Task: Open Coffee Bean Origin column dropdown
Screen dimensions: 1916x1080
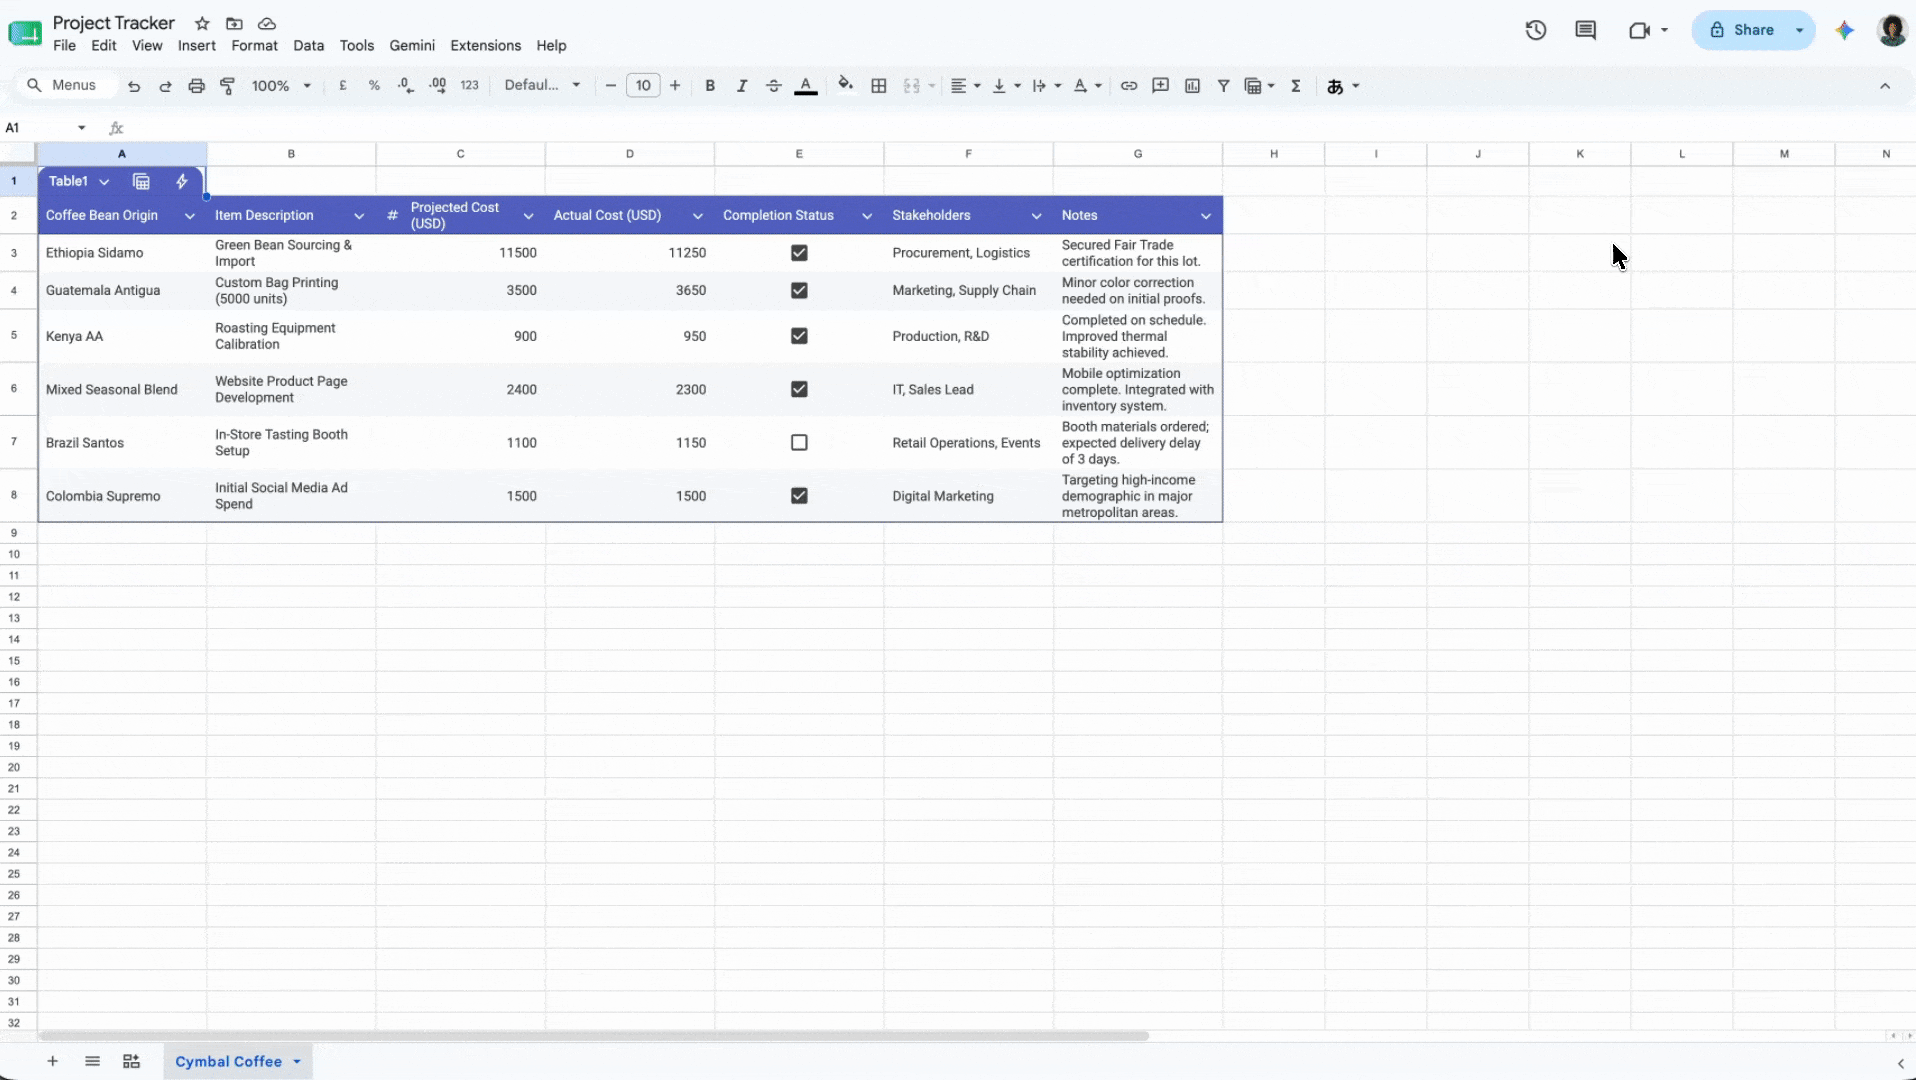Action: point(190,216)
